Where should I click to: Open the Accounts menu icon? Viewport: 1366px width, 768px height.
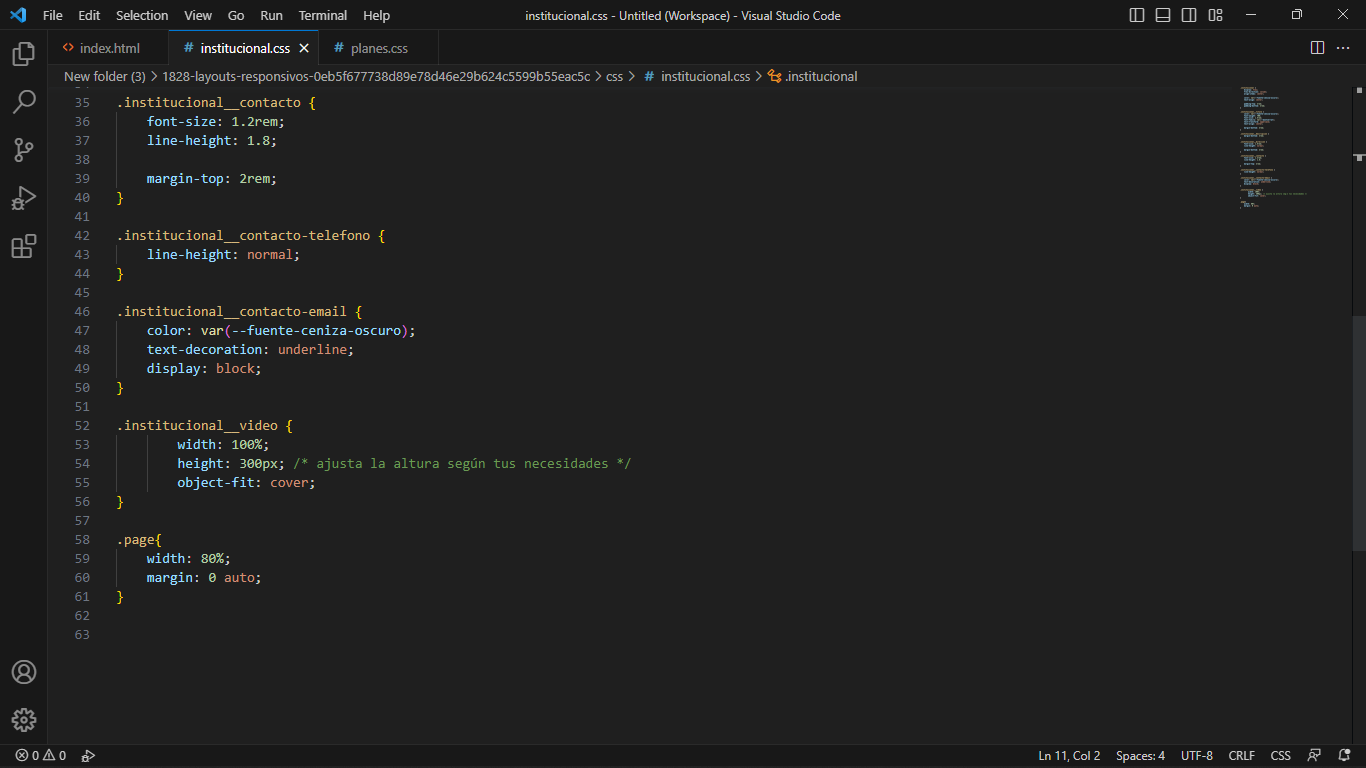pos(24,672)
